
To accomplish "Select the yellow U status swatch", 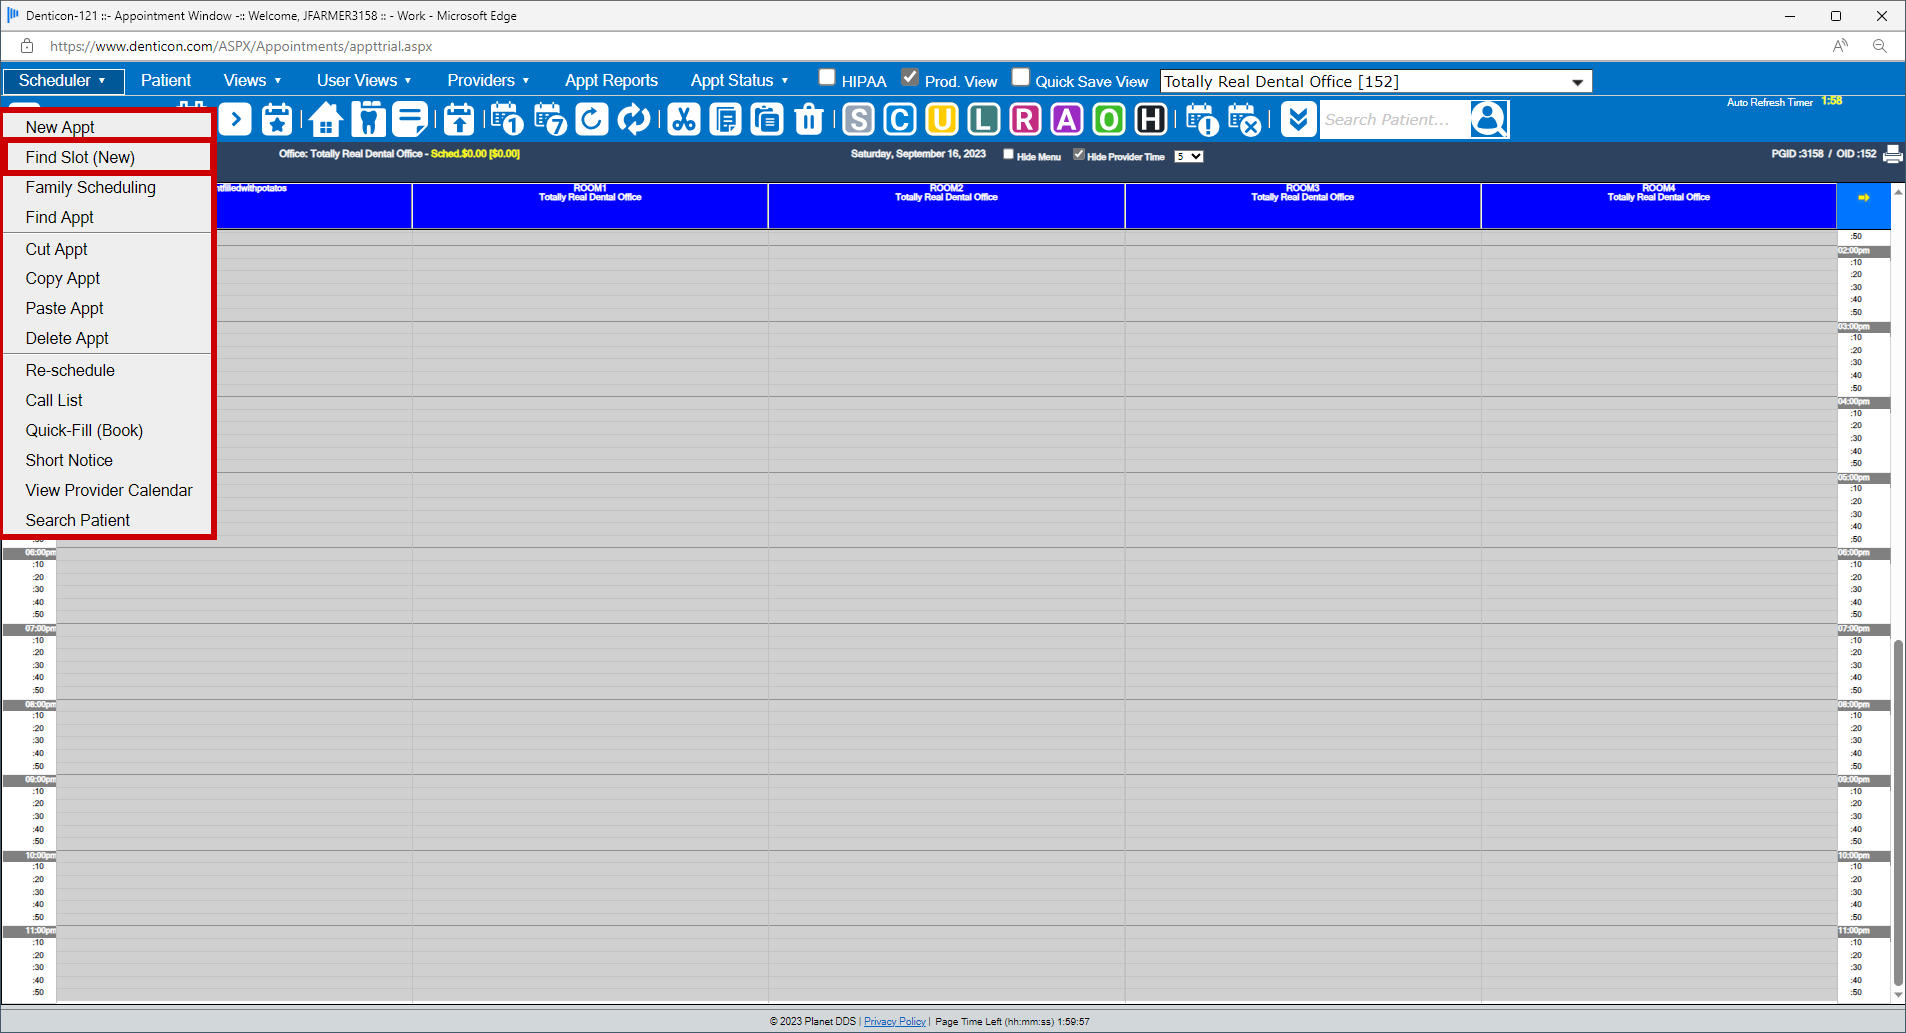I will click(x=942, y=120).
